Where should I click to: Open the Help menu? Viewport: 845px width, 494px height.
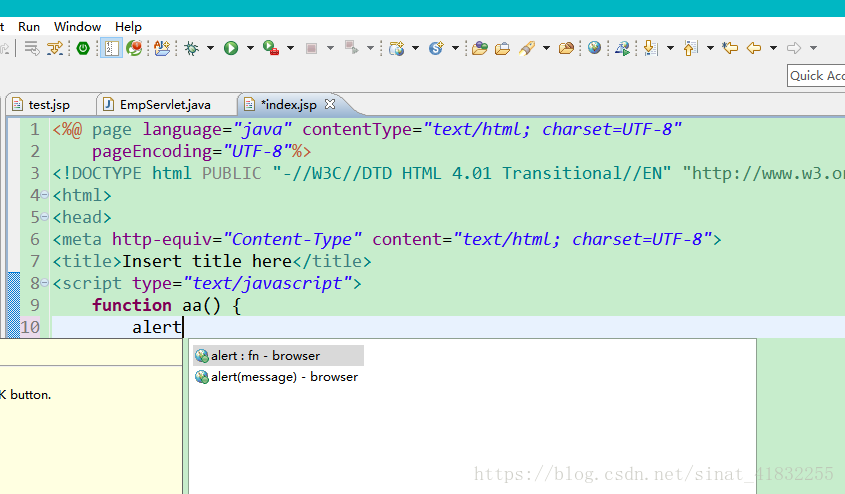[128, 27]
